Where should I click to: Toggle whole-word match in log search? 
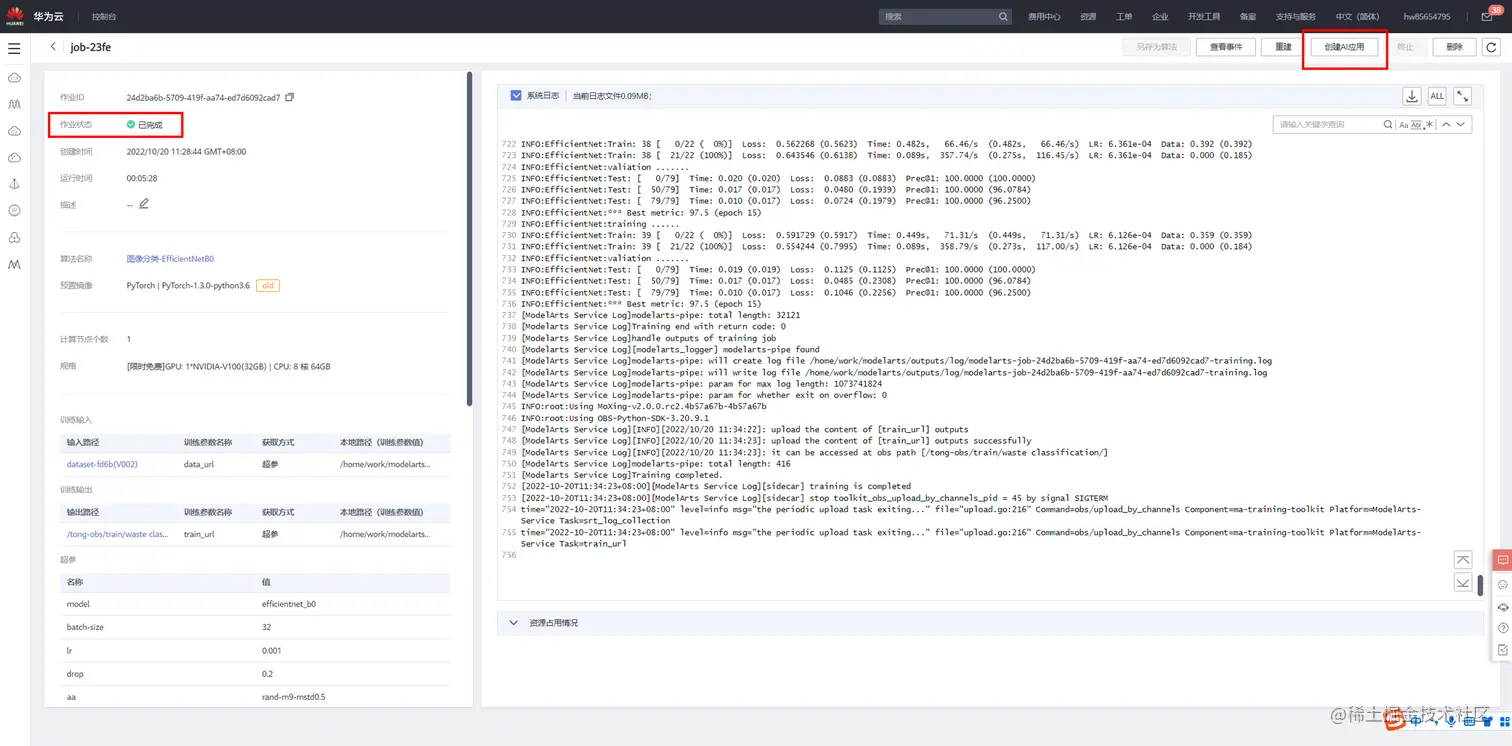pos(1416,125)
